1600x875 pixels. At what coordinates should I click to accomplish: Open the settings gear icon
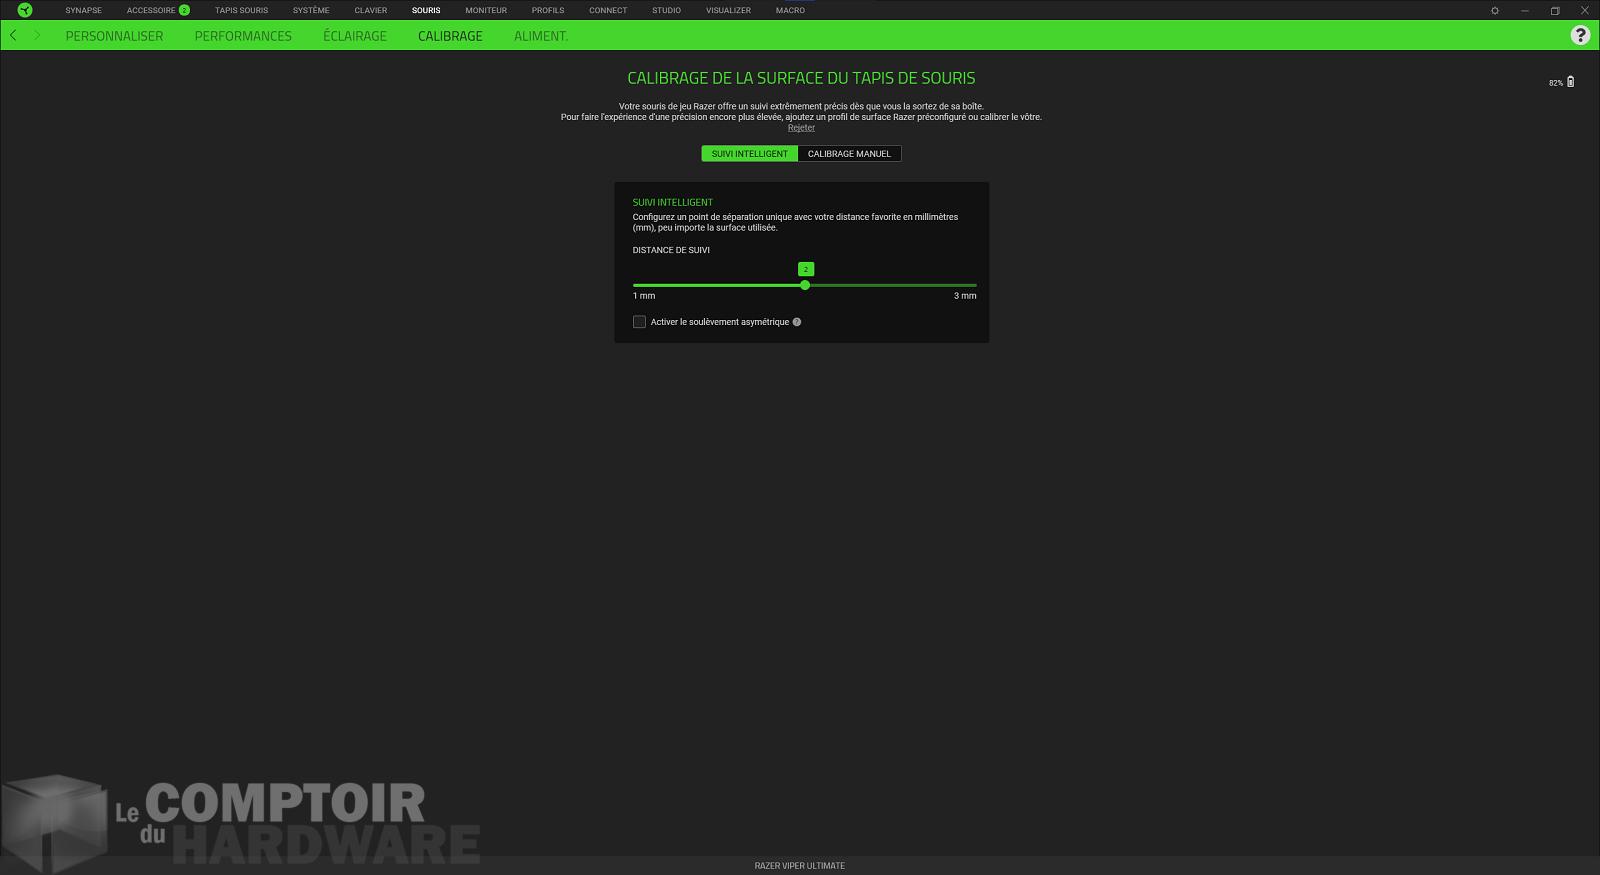(x=1495, y=10)
